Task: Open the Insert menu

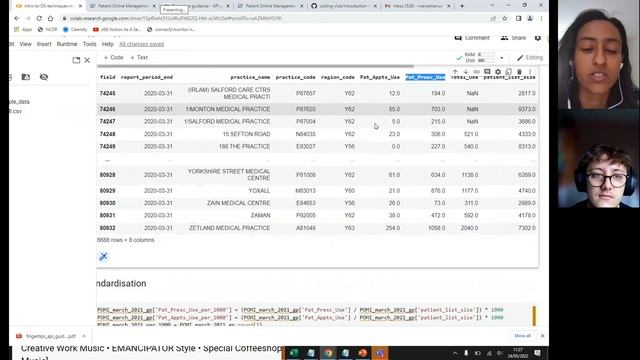Action: tap(44, 44)
